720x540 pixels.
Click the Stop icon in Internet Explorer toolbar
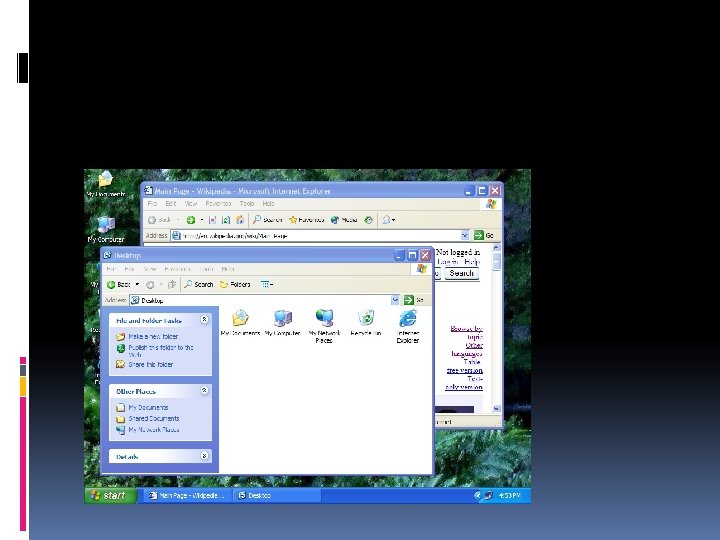(212, 220)
